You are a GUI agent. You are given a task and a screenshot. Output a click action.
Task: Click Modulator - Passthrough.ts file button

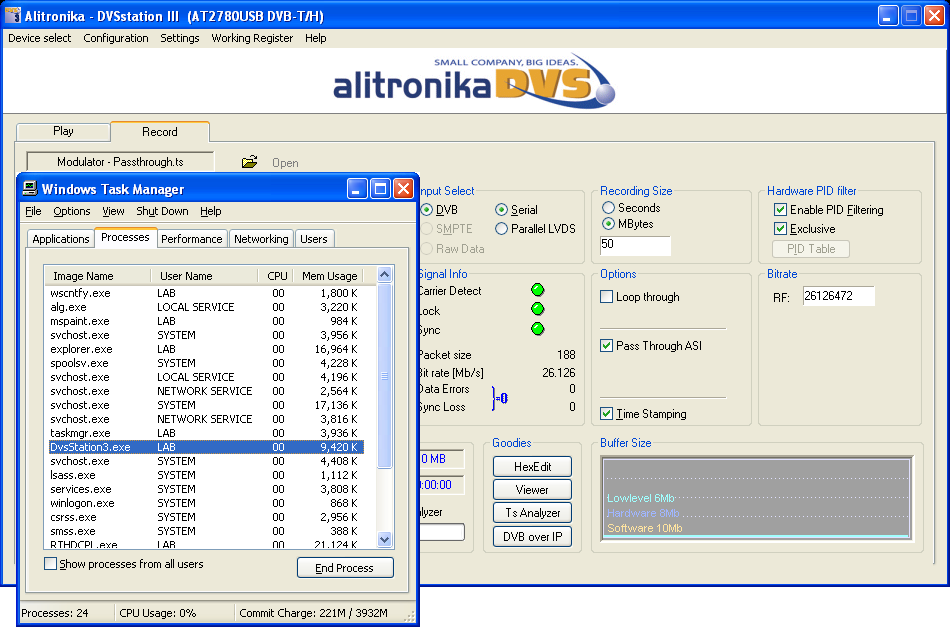tap(120, 162)
